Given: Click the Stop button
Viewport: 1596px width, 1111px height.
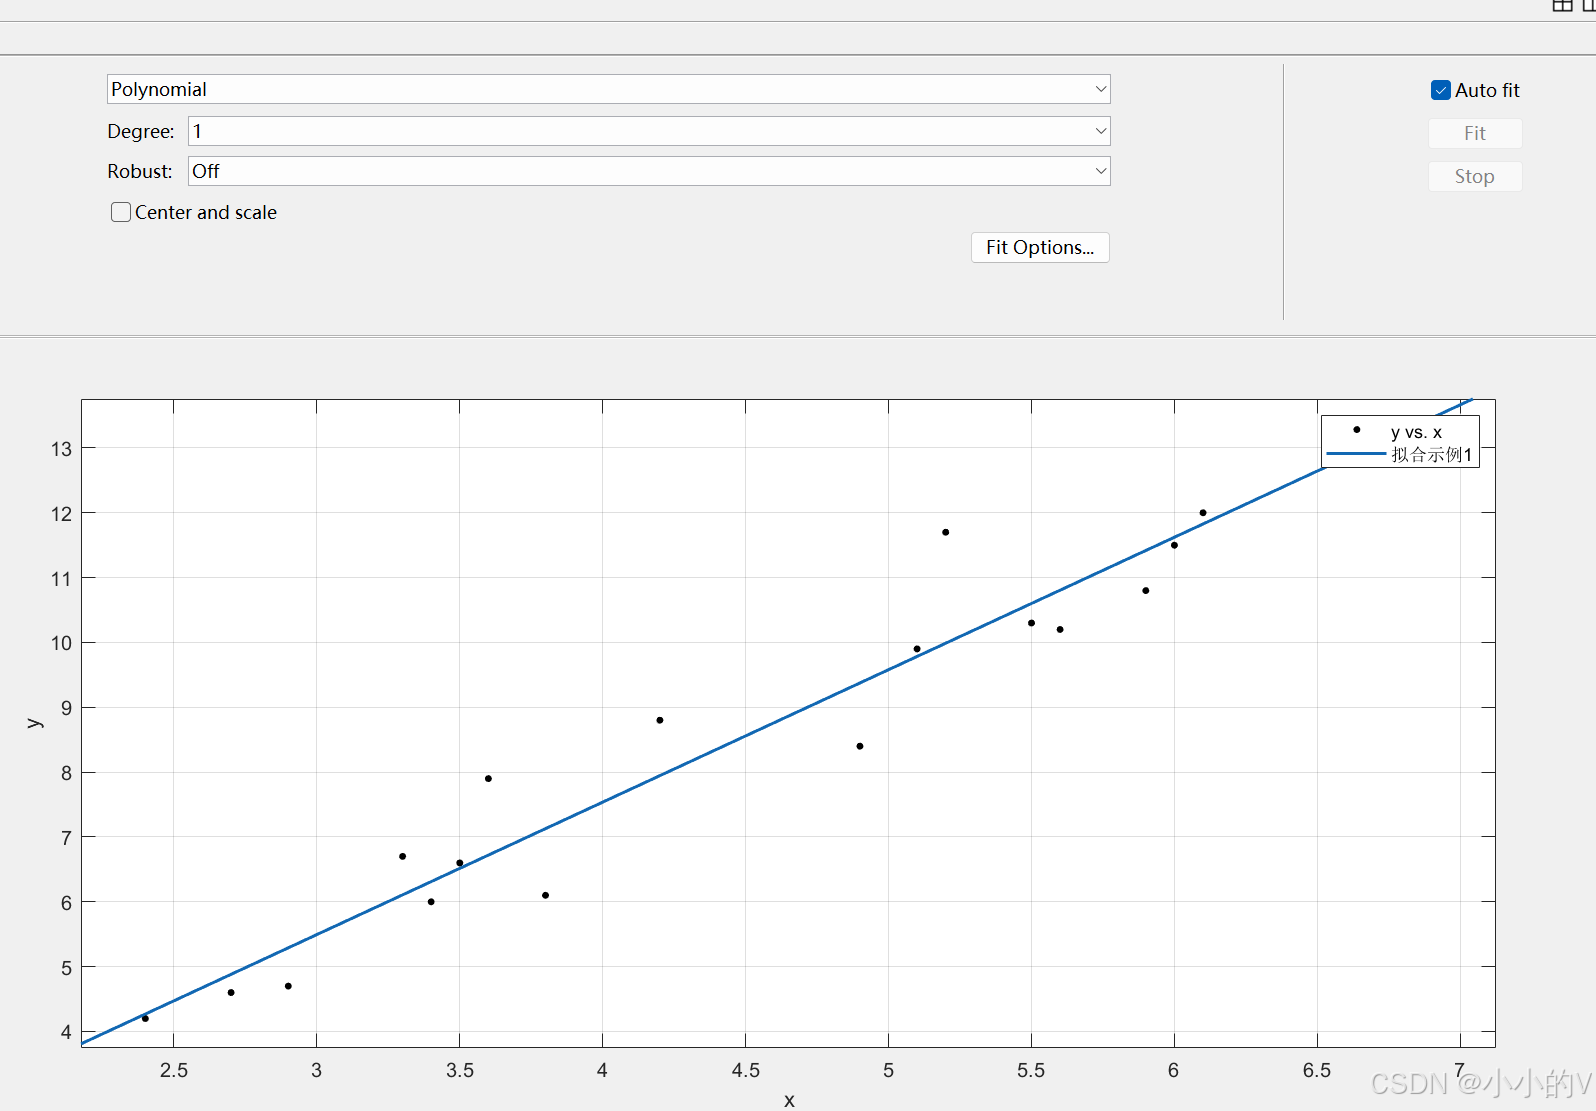Looking at the screenshot, I should (x=1475, y=176).
